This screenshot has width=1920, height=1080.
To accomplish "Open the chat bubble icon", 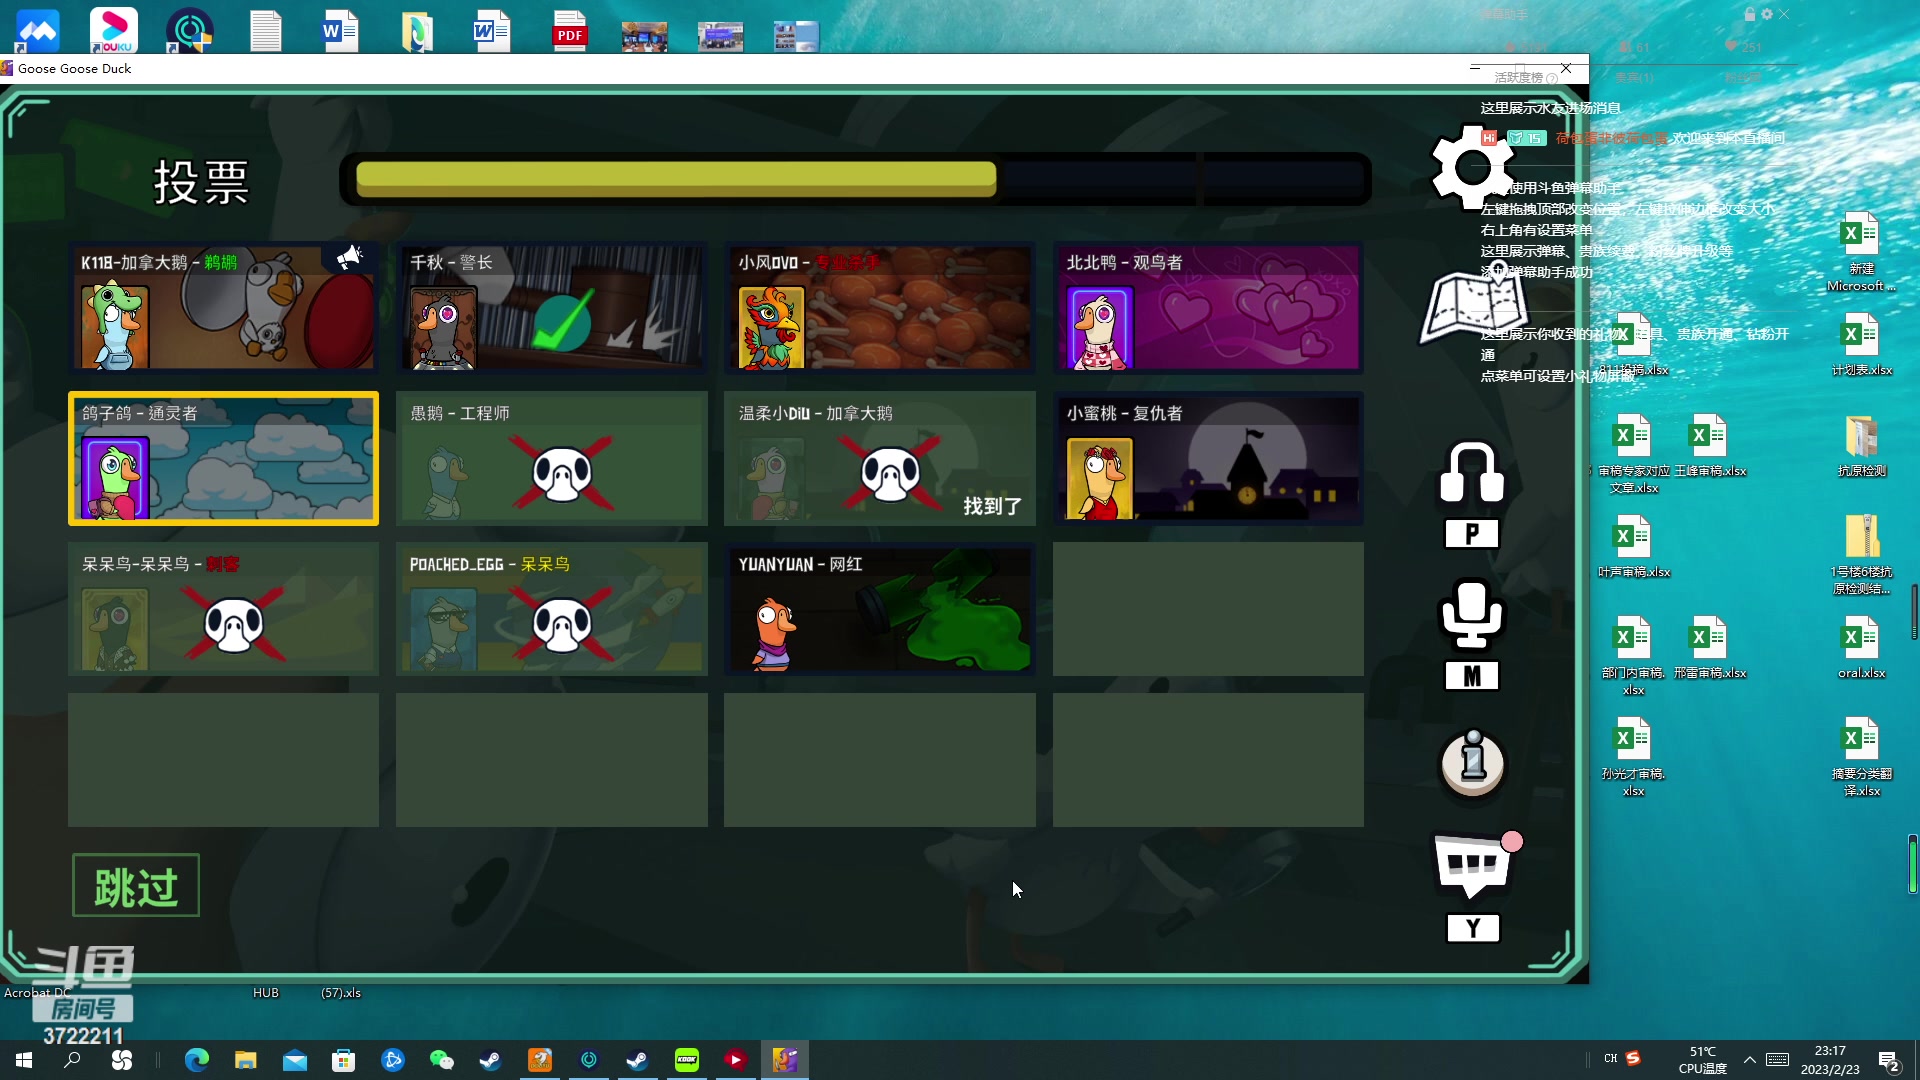I will tap(1475, 866).
